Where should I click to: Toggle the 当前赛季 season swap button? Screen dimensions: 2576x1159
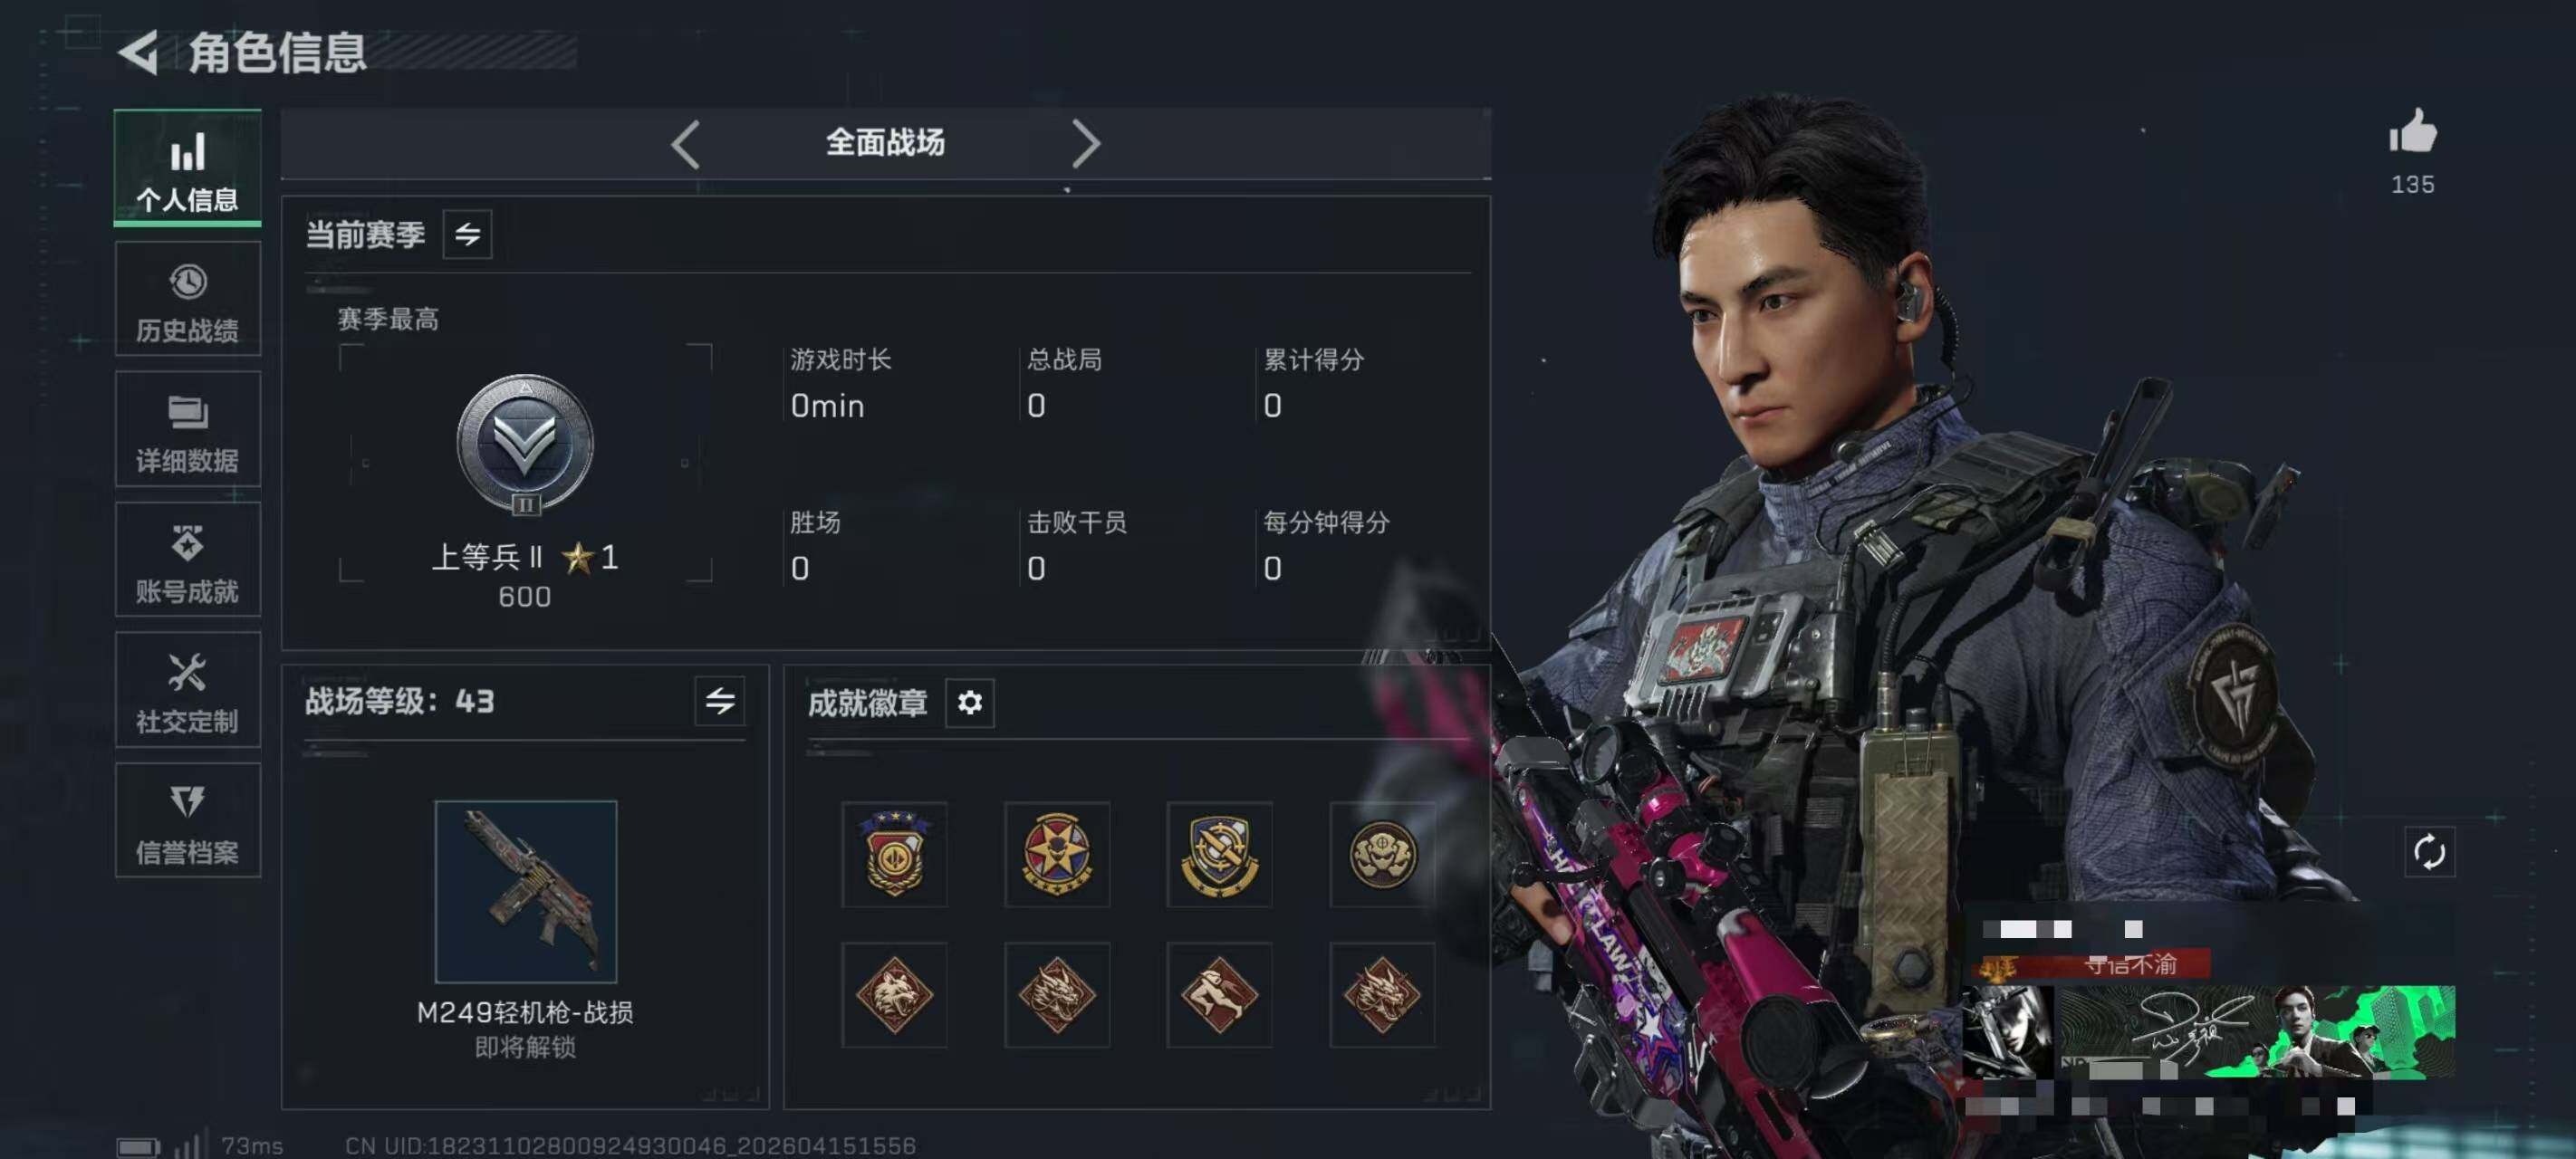tap(467, 235)
